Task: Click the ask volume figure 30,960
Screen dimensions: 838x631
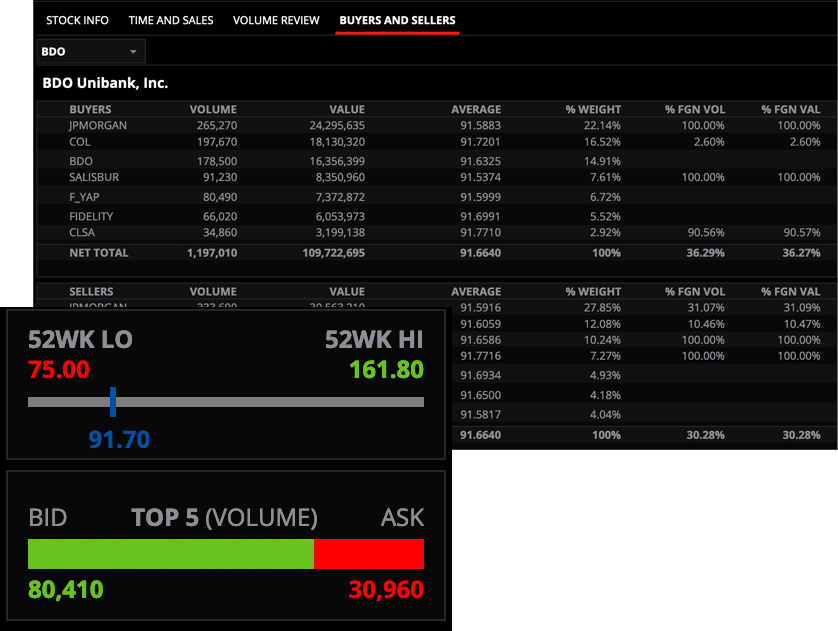Action: click(386, 590)
